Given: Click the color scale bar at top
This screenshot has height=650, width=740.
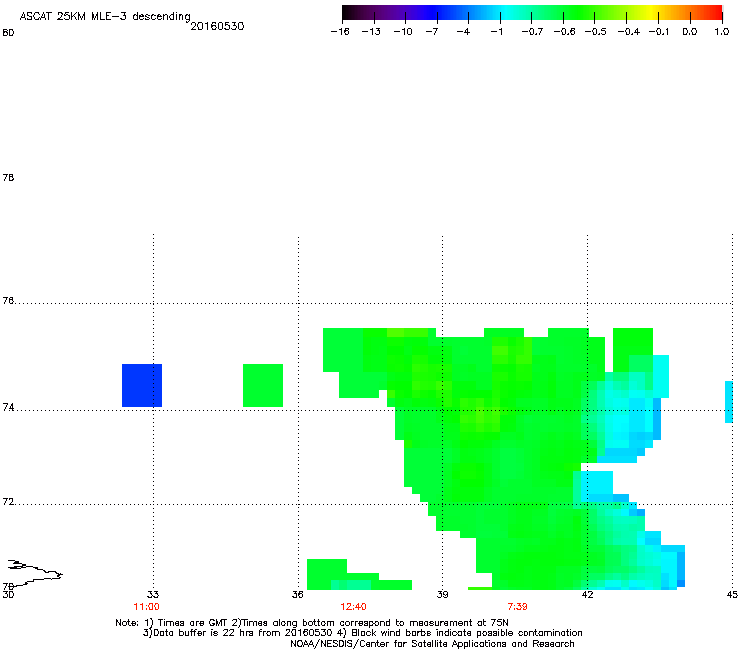Looking at the screenshot, I should tap(532, 12).
